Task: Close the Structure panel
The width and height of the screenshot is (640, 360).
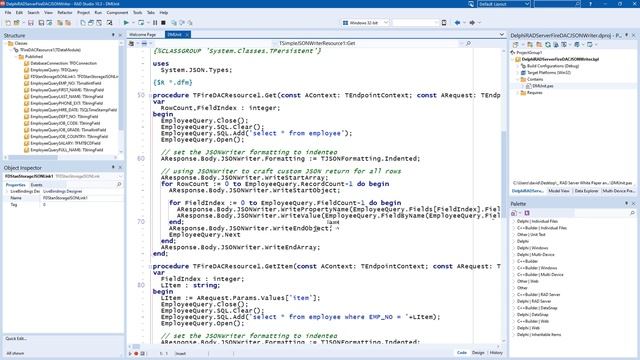Action: [x=120, y=36]
